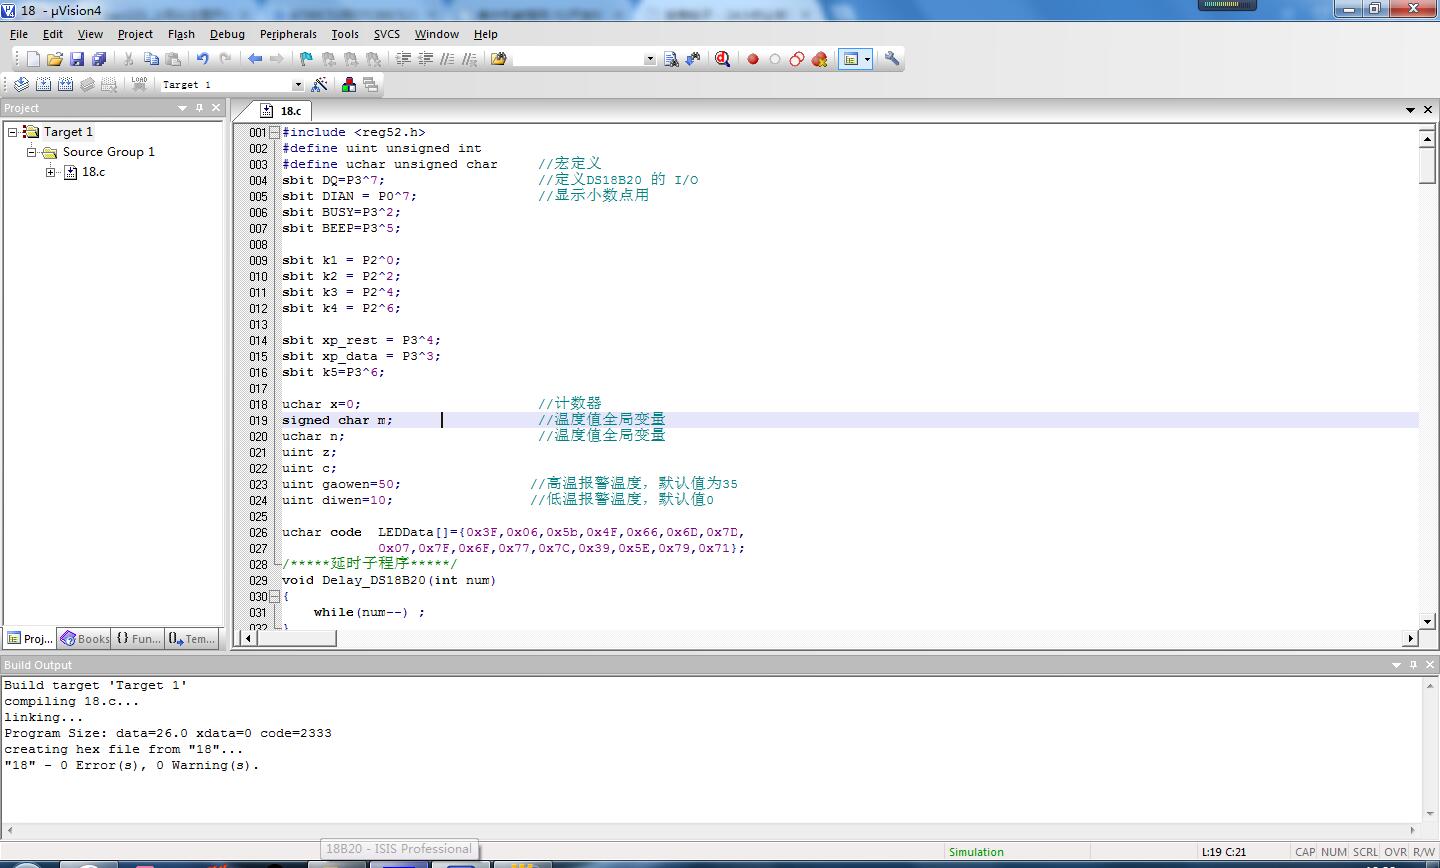Open Build Output panel dropdown arrow

(1396, 665)
